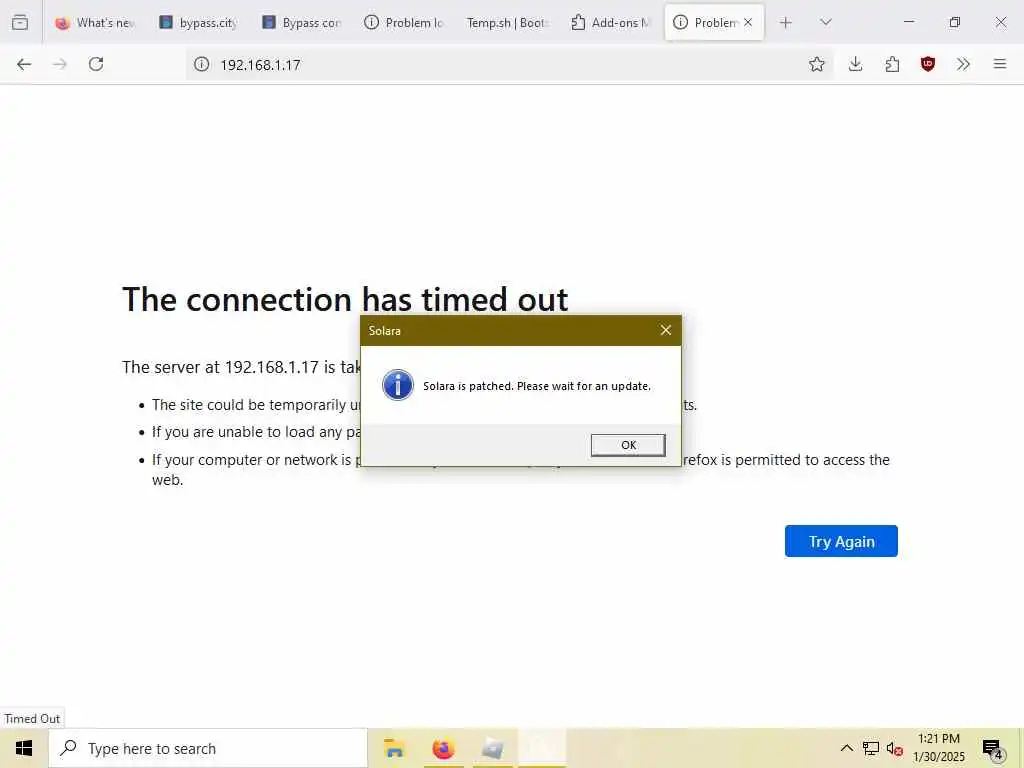Restore down the Firefox window
This screenshot has height=768, width=1024.
(x=955, y=22)
